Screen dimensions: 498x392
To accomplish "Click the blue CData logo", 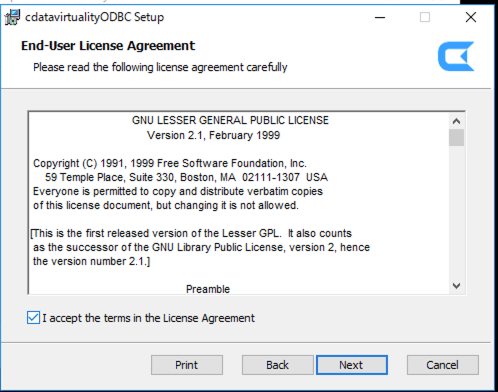I will [456, 56].
